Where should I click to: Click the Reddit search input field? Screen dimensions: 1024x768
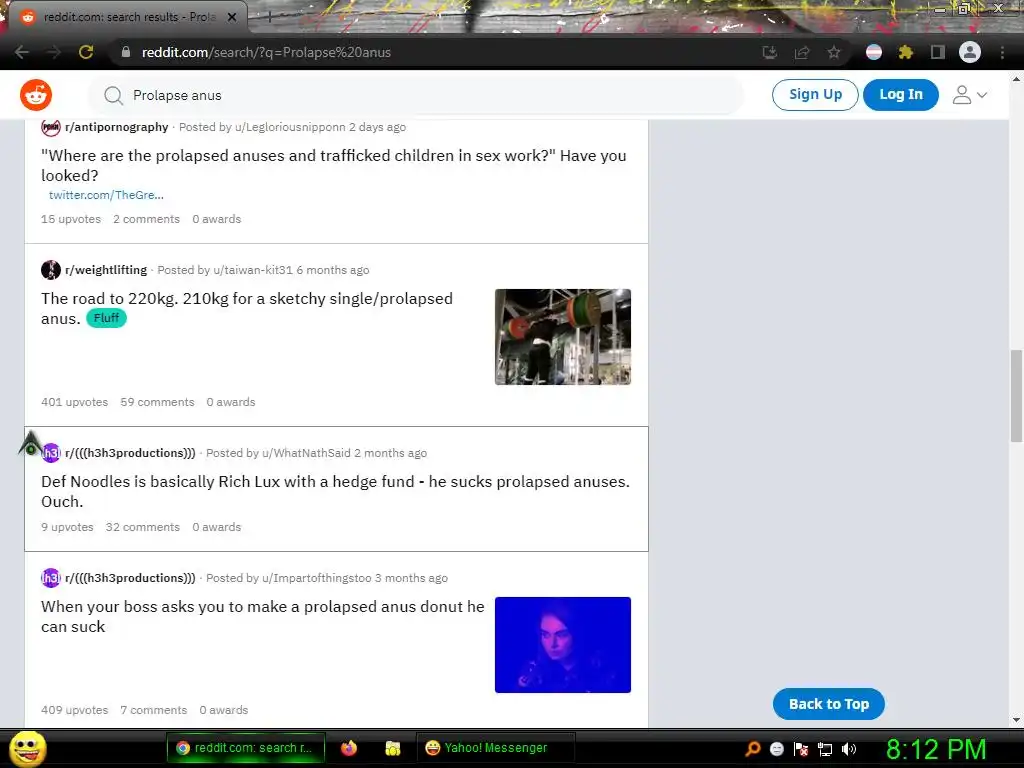pos(417,95)
